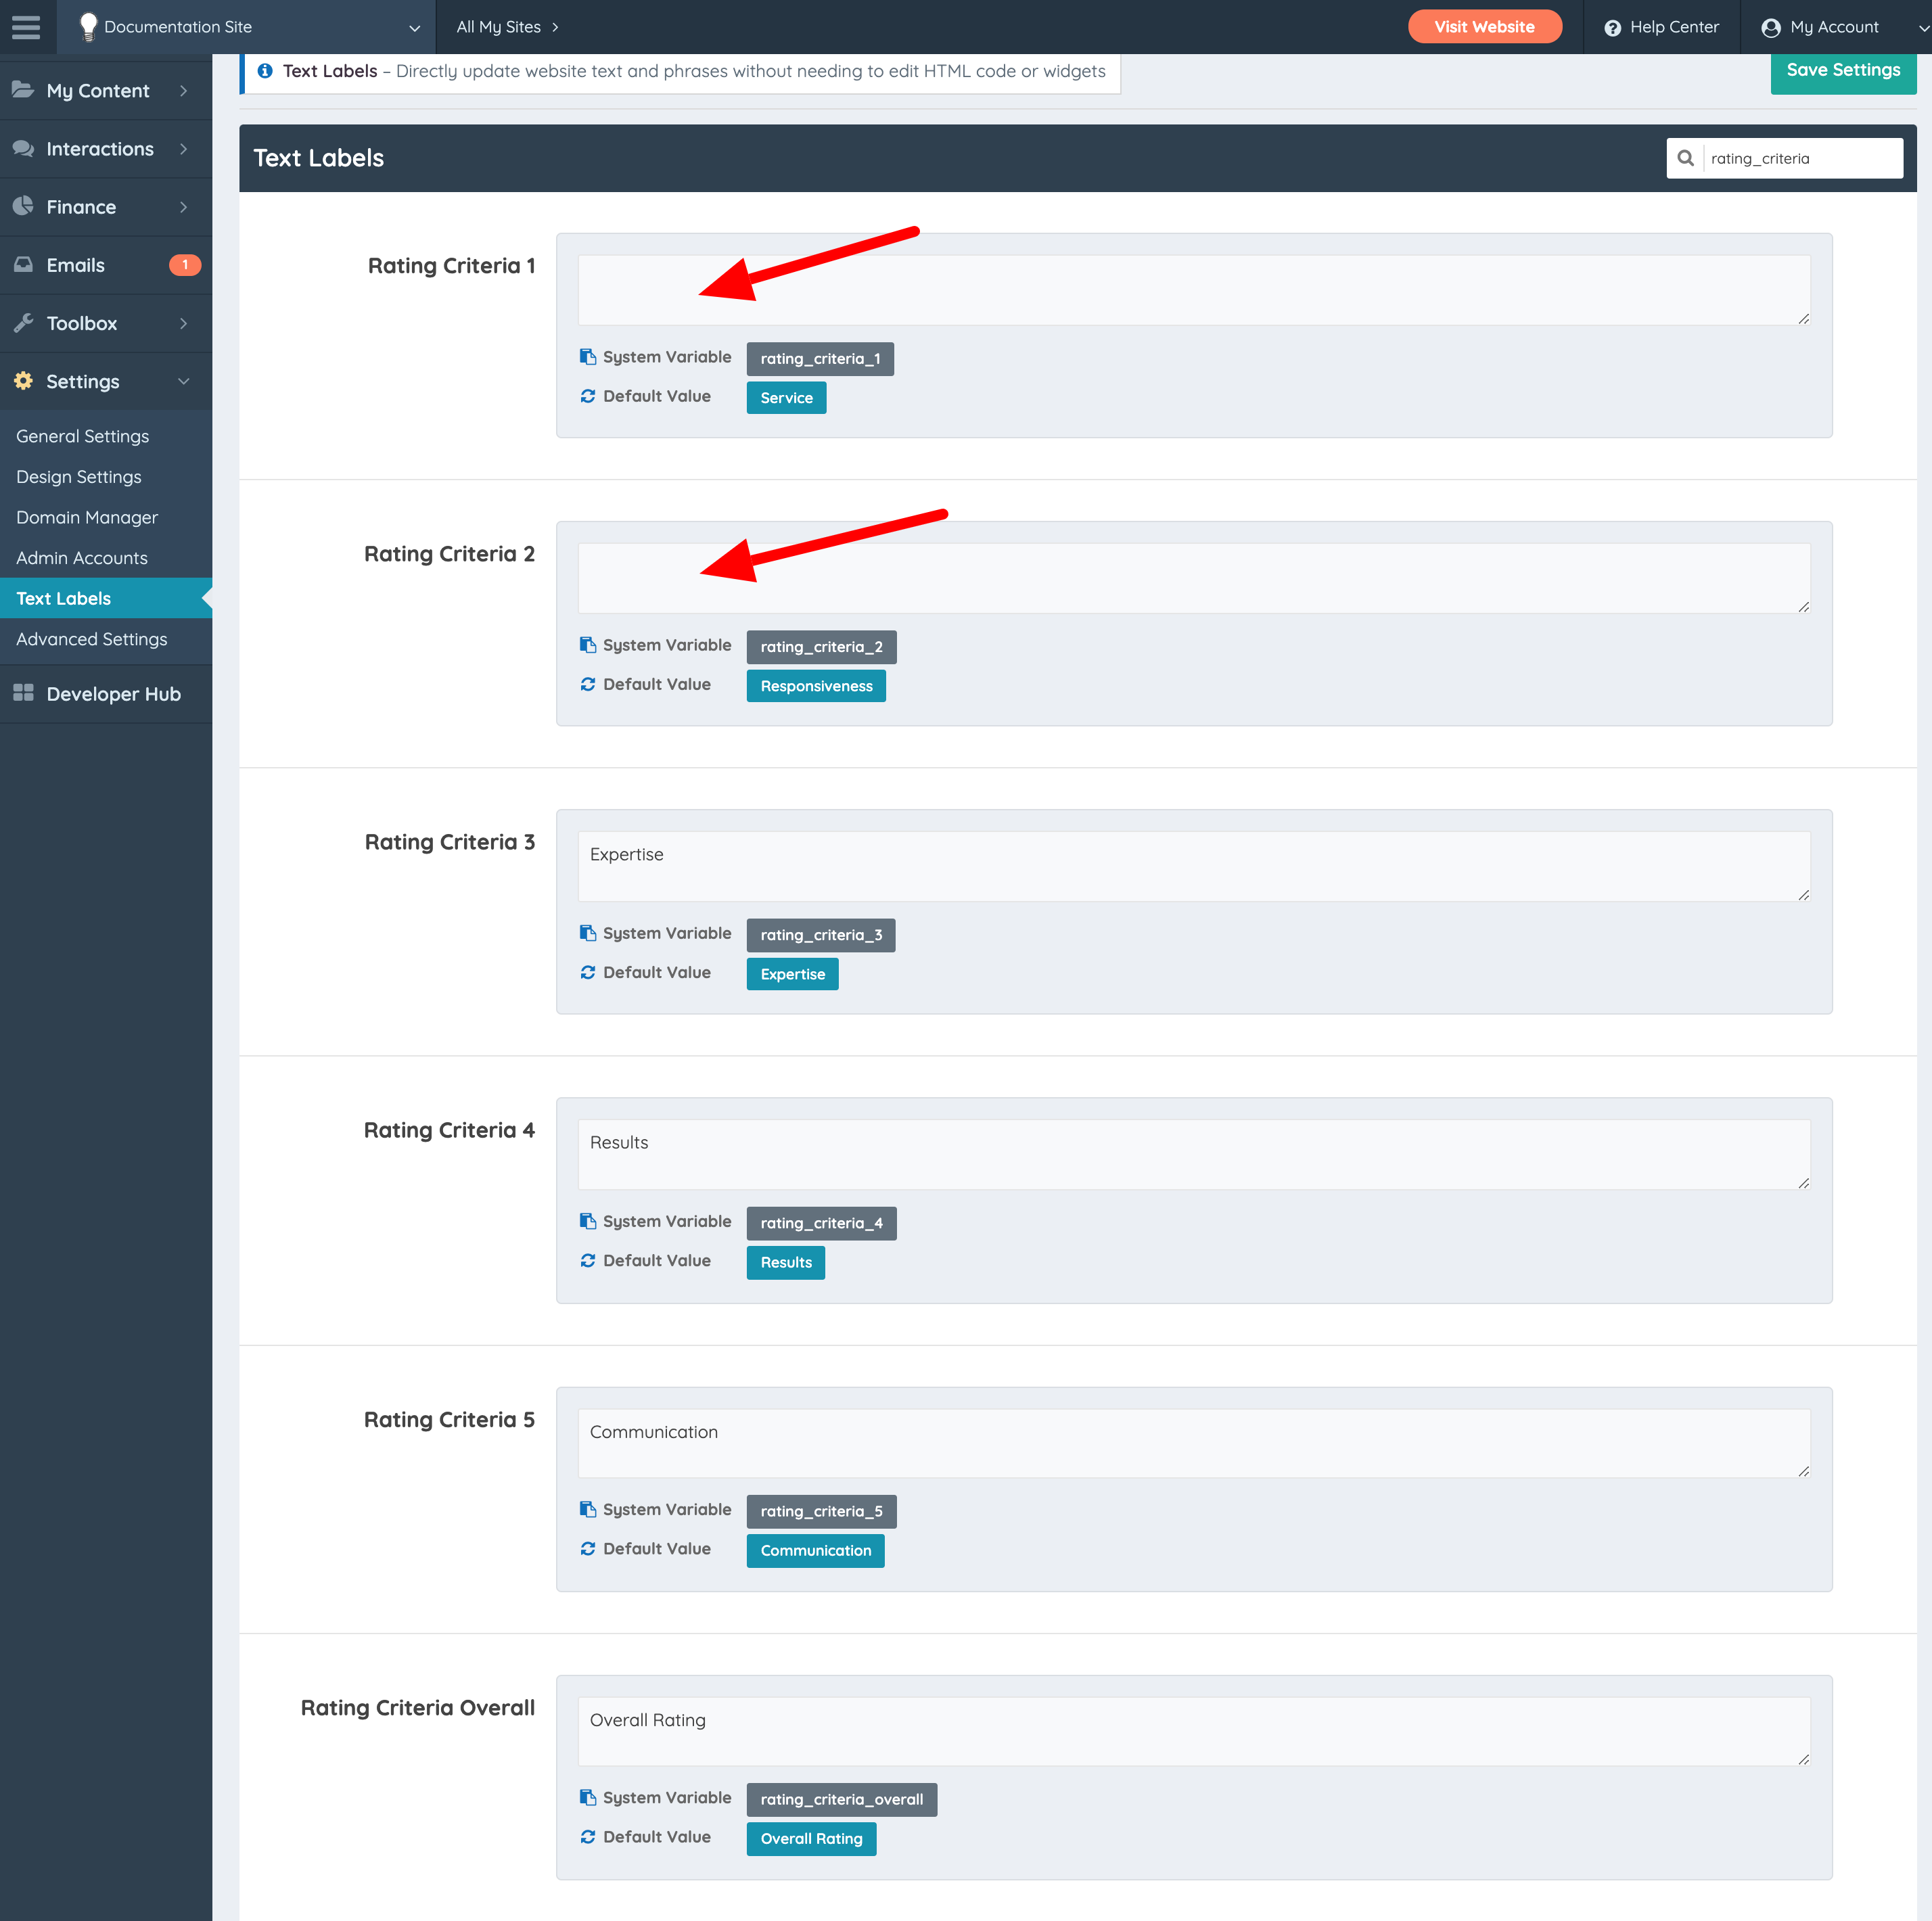The image size is (1932, 1921).
Task: Click refresh icon next to Rating Criteria Overall default
Action: [588, 1837]
